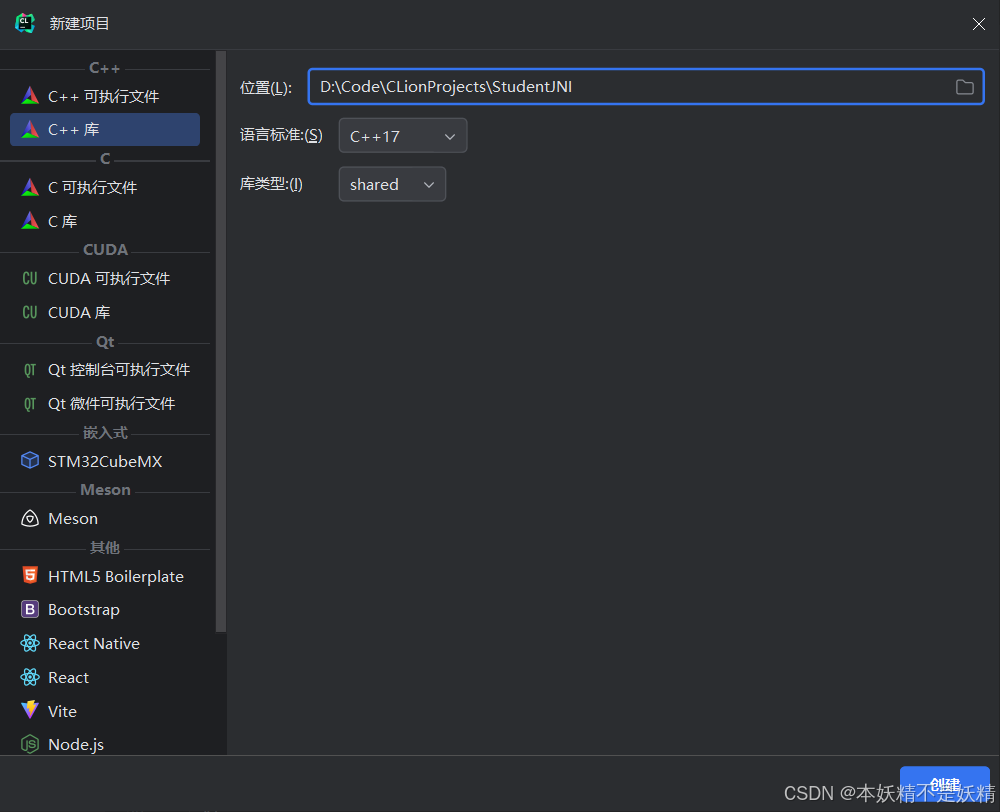Click the STM32CubeMX cube icon
Viewport: 1000px width, 812px height.
pyautogui.click(x=30, y=461)
